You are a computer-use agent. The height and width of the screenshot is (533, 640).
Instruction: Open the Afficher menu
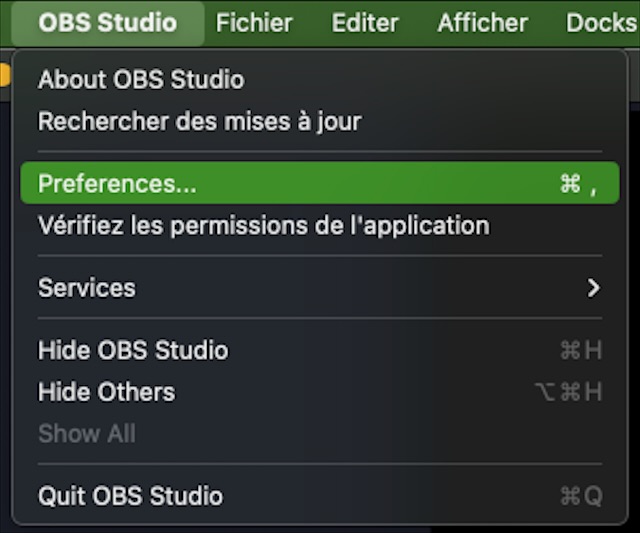point(482,22)
